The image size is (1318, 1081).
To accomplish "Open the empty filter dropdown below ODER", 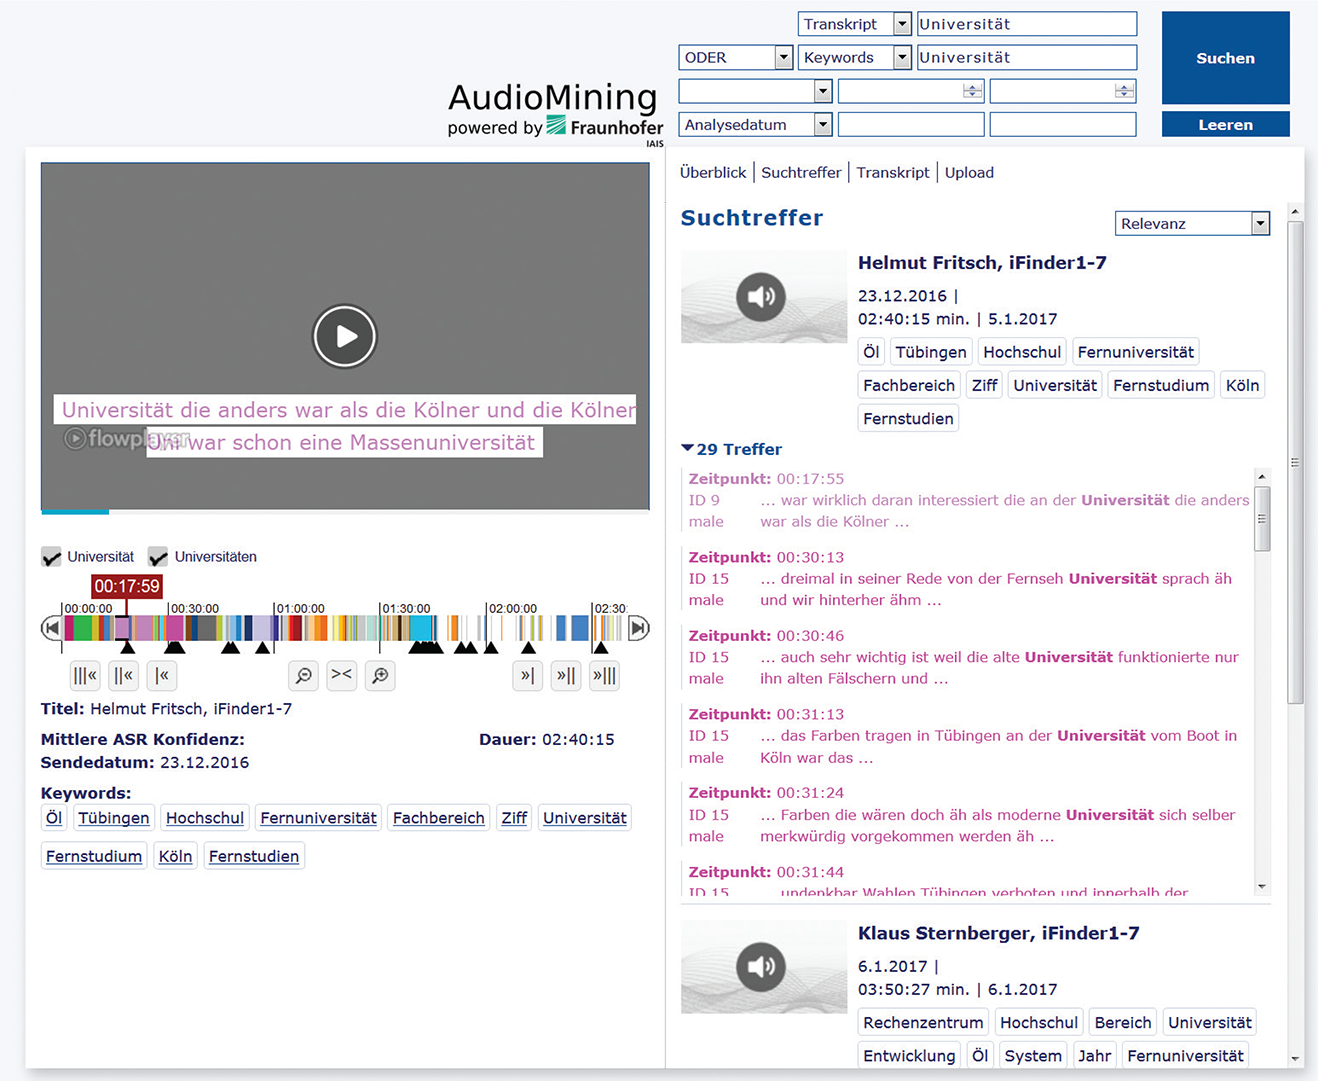I will (x=823, y=91).
